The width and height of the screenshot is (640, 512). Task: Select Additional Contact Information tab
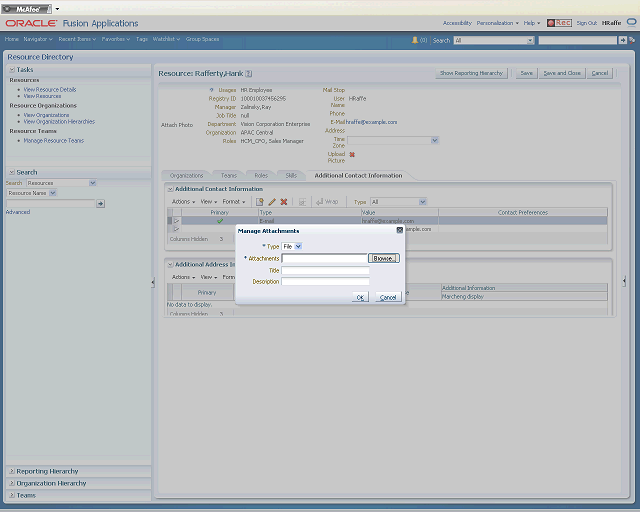pos(358,176)
